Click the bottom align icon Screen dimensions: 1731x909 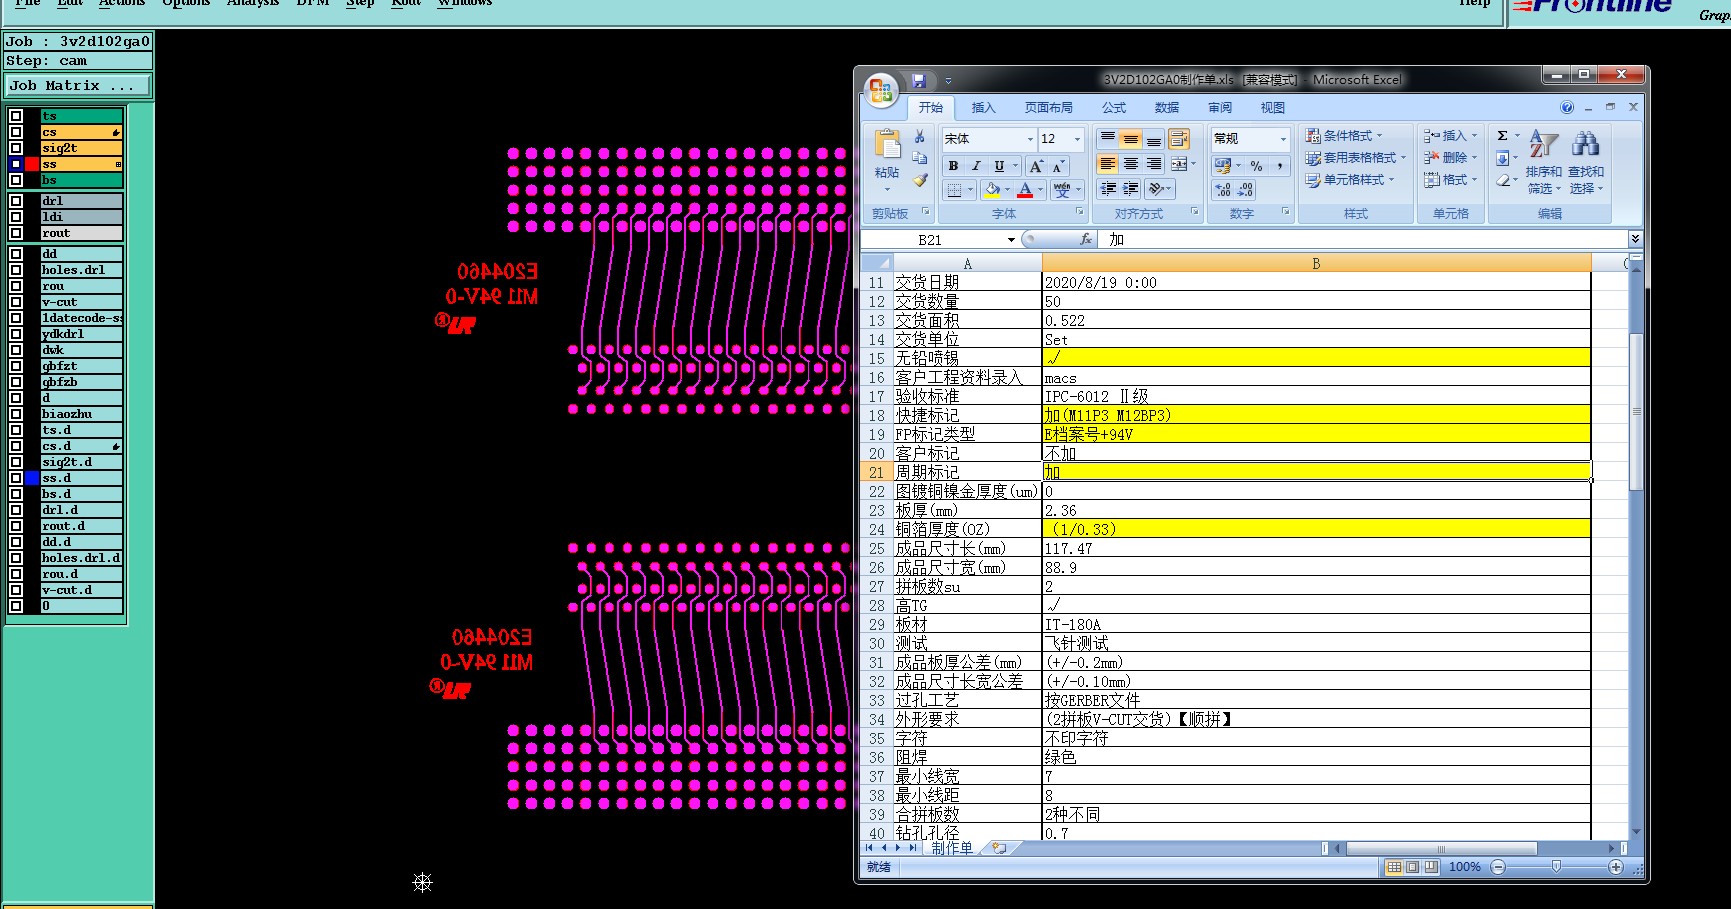pyautogui.click(x=1153, y=138)
